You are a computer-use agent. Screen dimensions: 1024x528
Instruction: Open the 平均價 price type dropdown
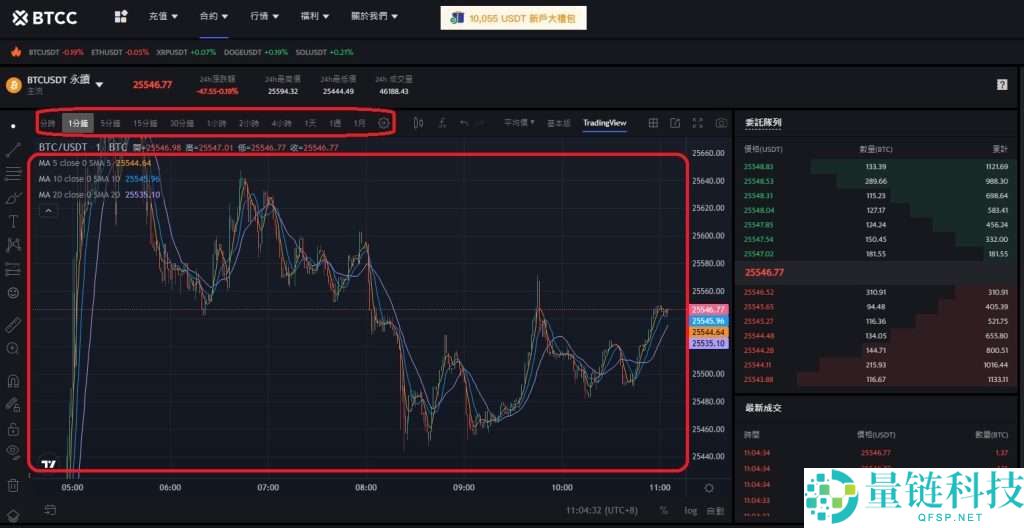(x=519, y=123)
